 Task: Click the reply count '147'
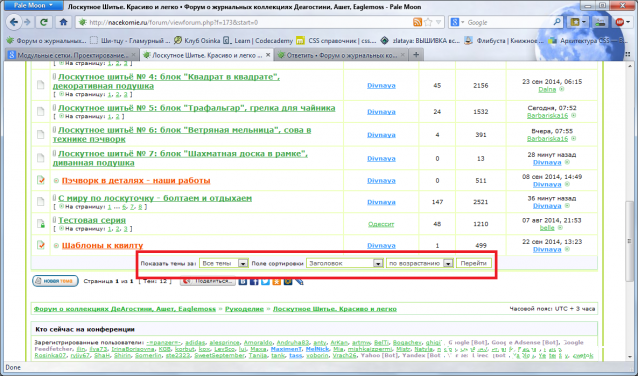pyautogui.click(x=437, y=202)
